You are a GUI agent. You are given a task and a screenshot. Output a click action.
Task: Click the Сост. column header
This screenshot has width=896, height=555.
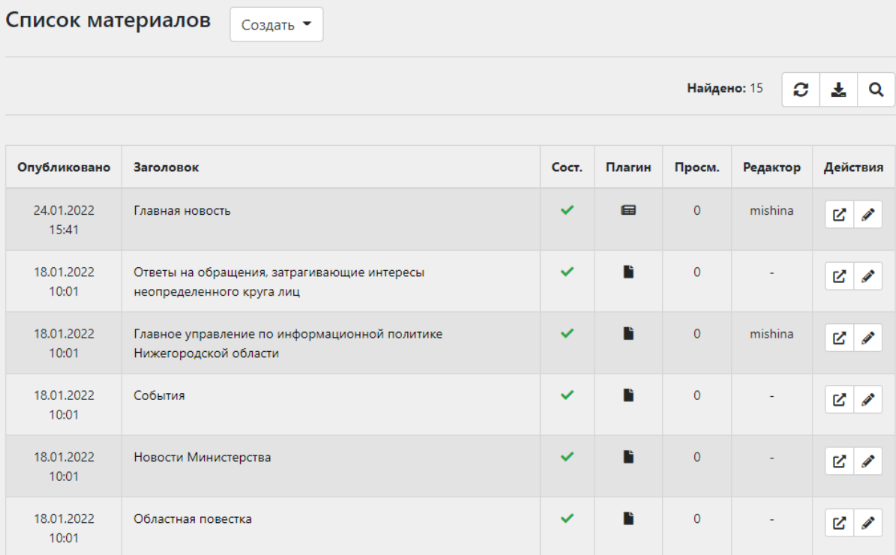[x=567, y=167]
